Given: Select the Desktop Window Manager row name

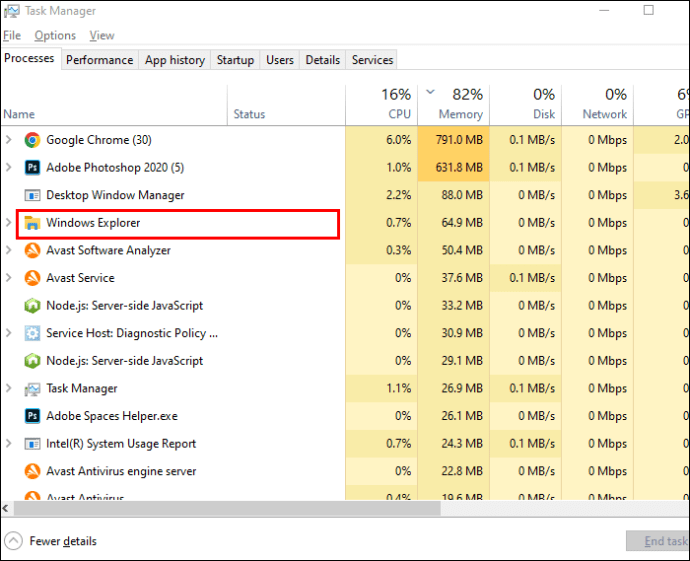Looking at the screenshot, I should point(115,195).
